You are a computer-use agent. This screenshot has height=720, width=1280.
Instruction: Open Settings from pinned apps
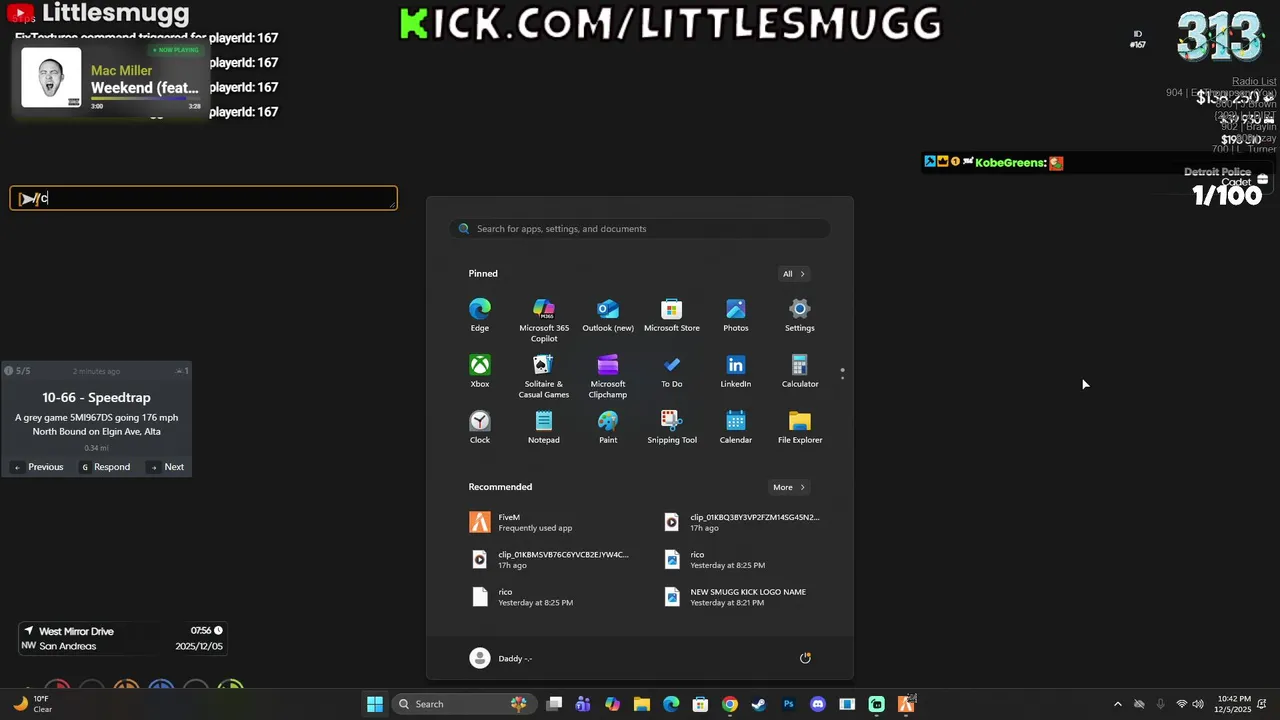pos(800,315)
